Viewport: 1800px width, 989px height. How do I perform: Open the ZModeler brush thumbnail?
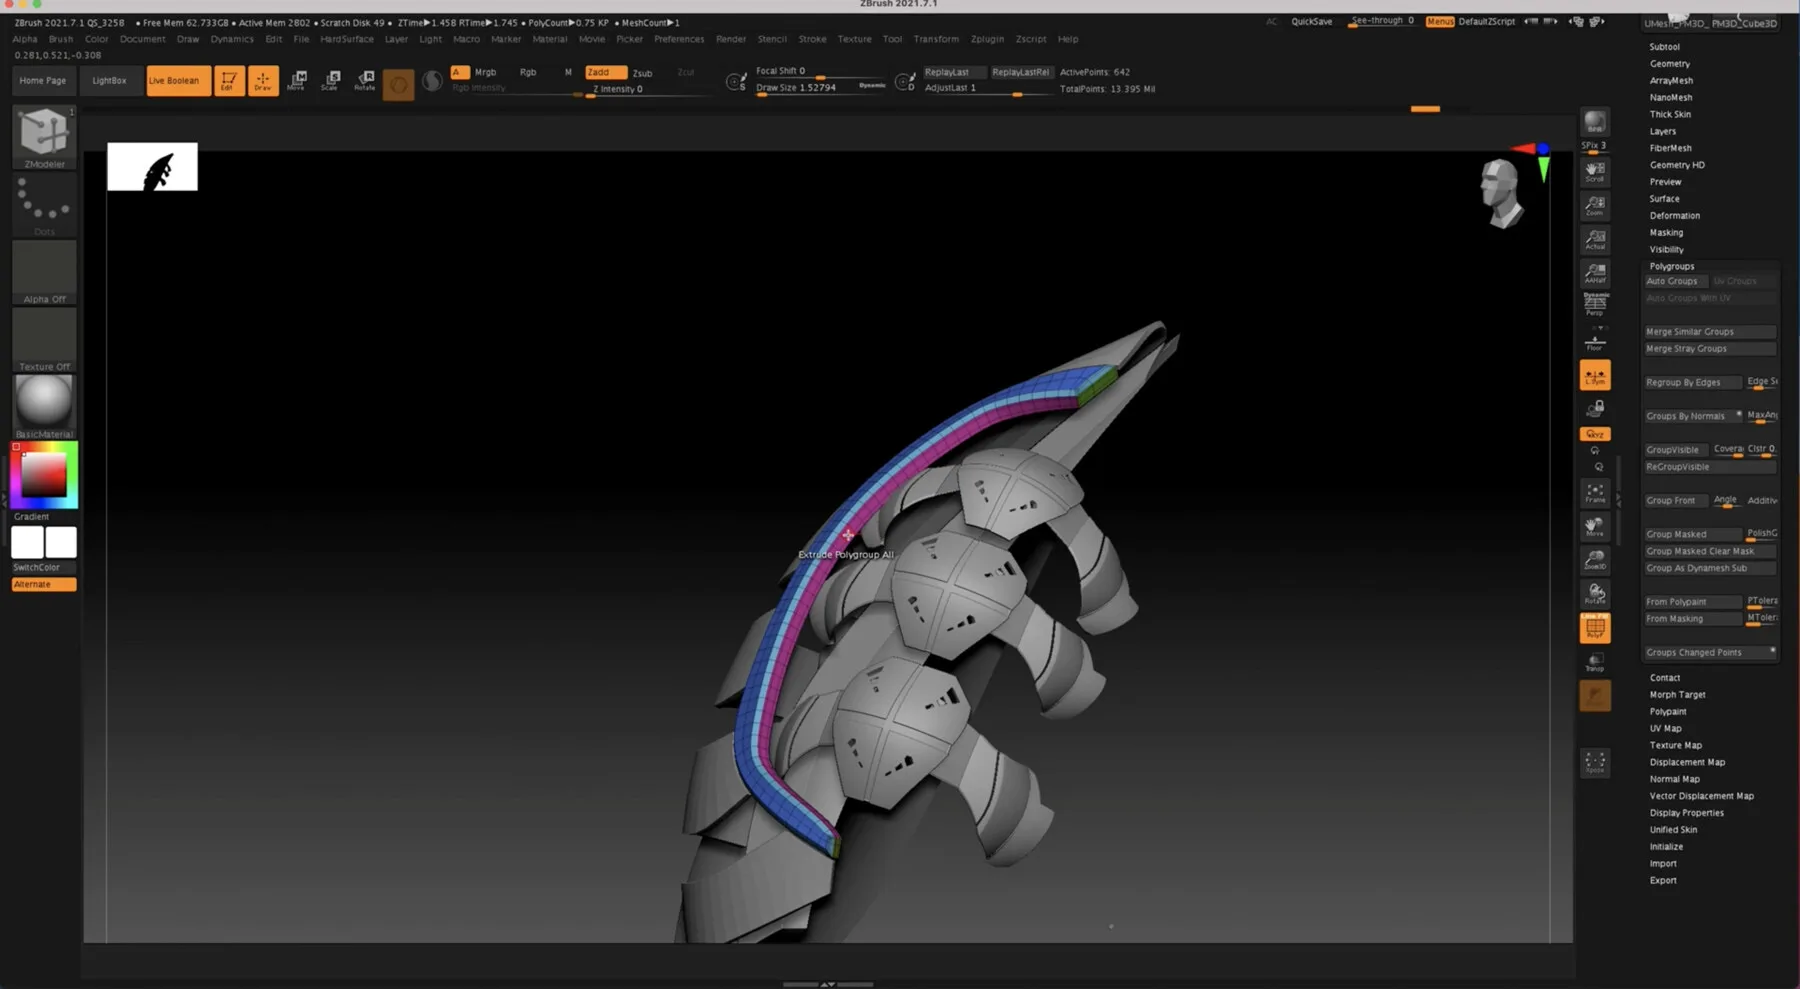coord(44,137)
